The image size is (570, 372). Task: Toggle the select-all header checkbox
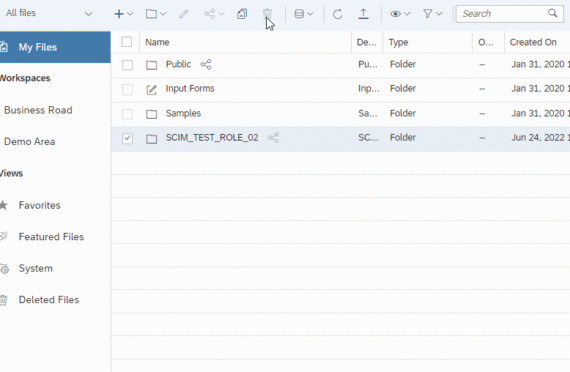click(127, 42)
